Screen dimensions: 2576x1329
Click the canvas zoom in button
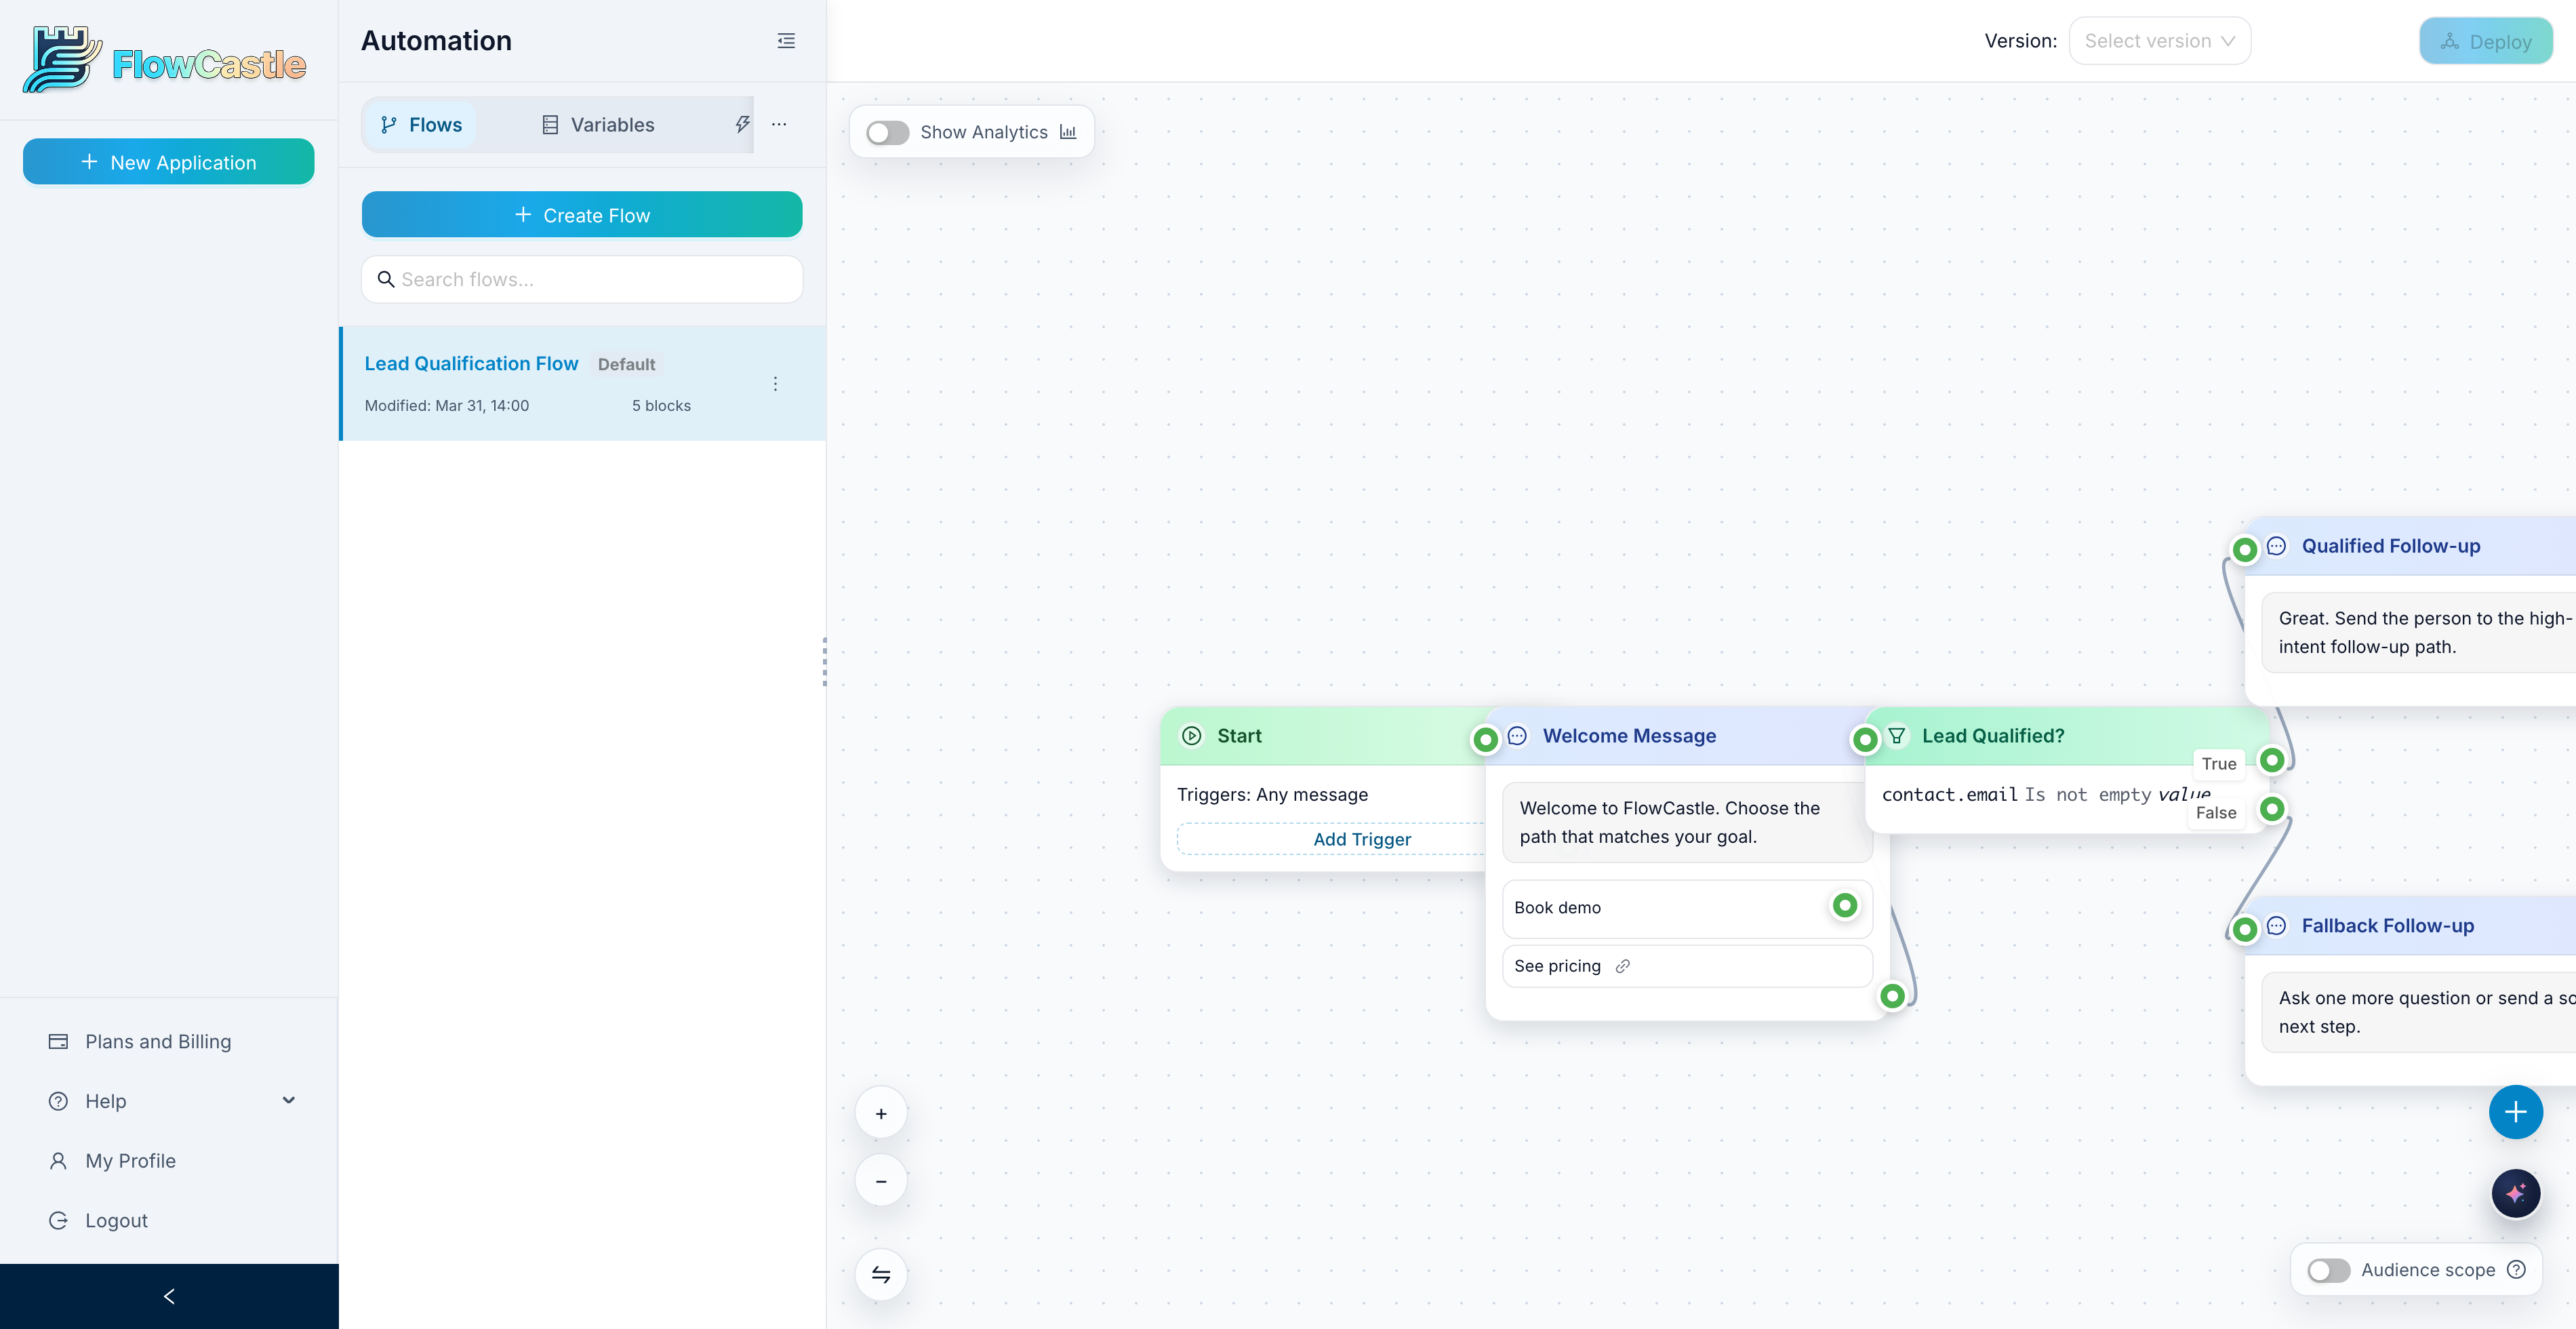881,1113
